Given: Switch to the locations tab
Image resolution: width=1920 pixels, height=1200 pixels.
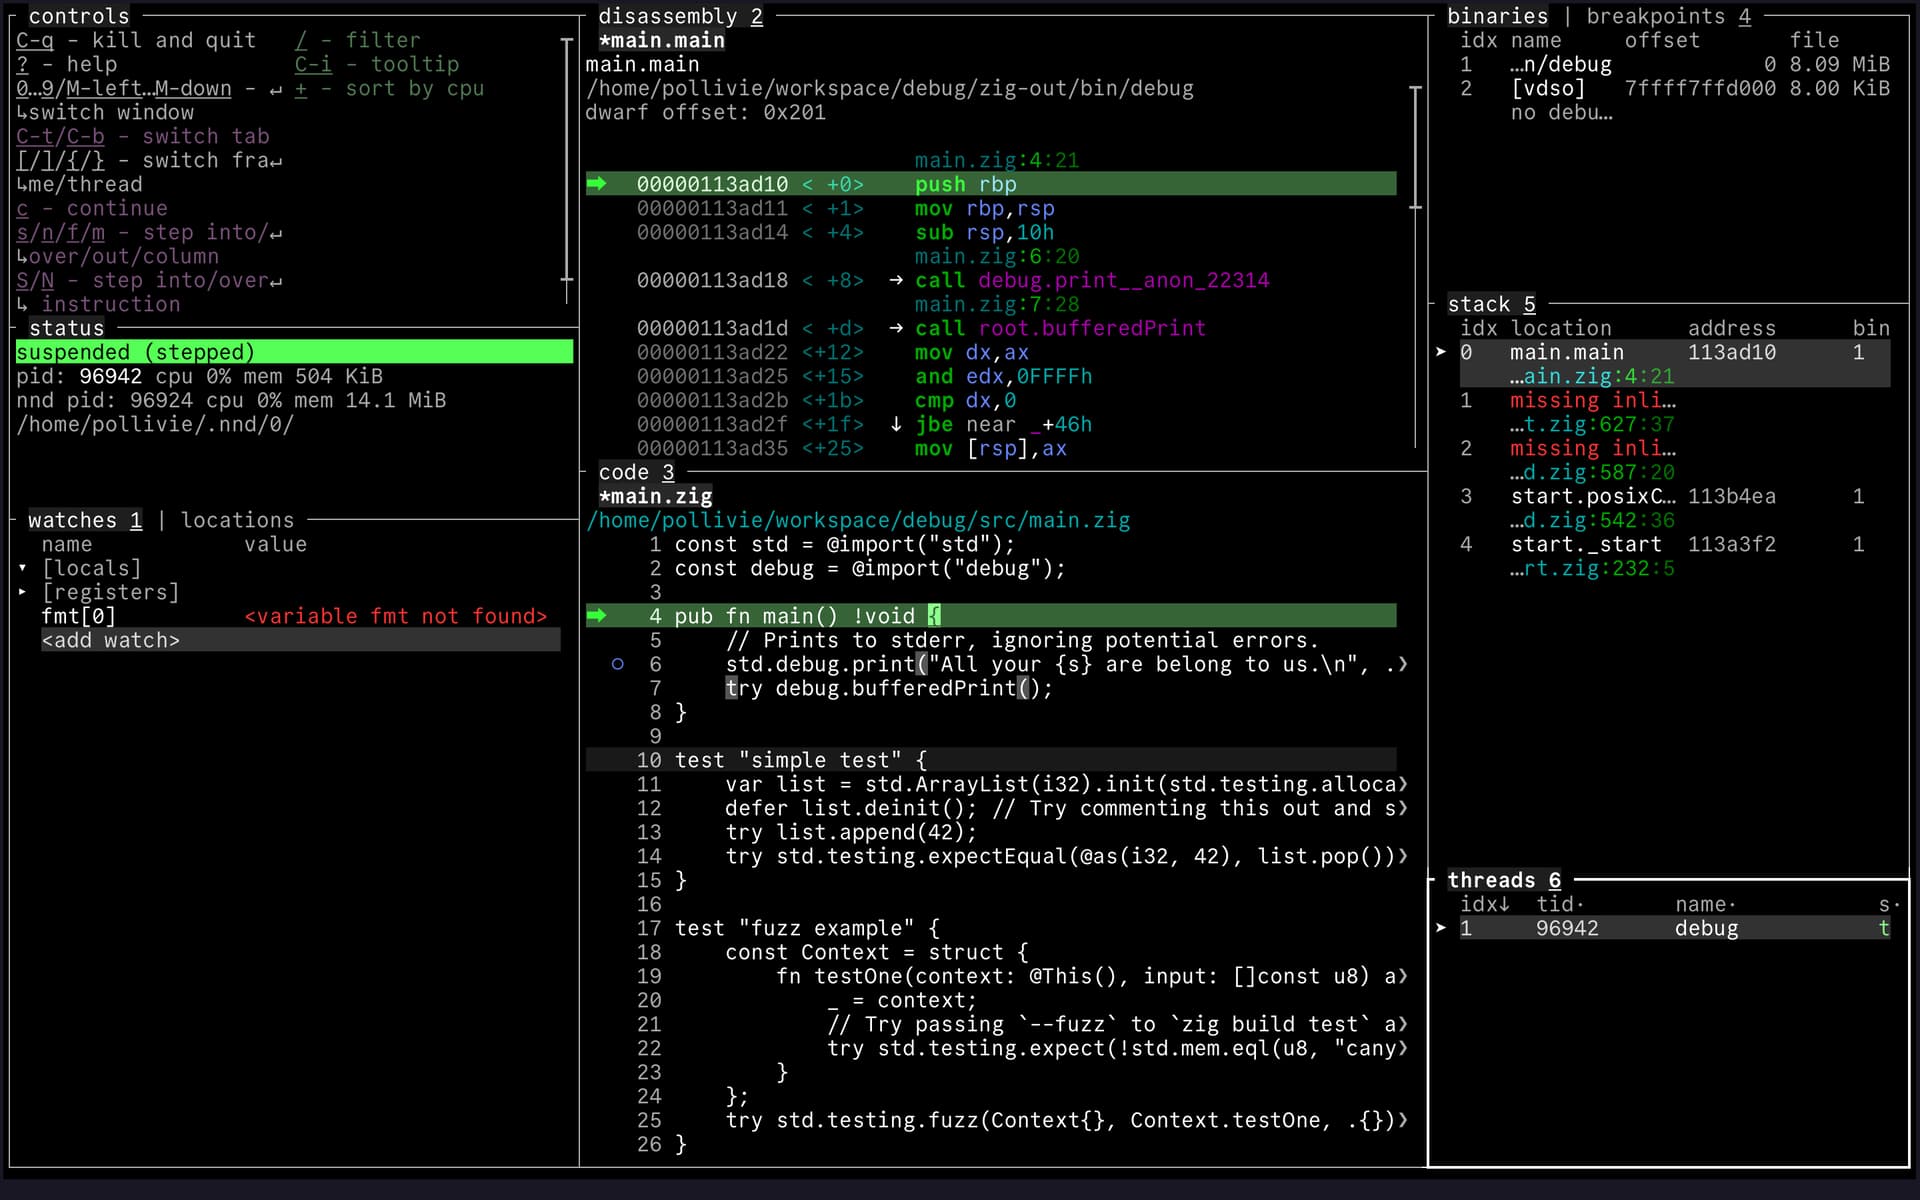Looking at the screenshot, I should pos(237,520).
